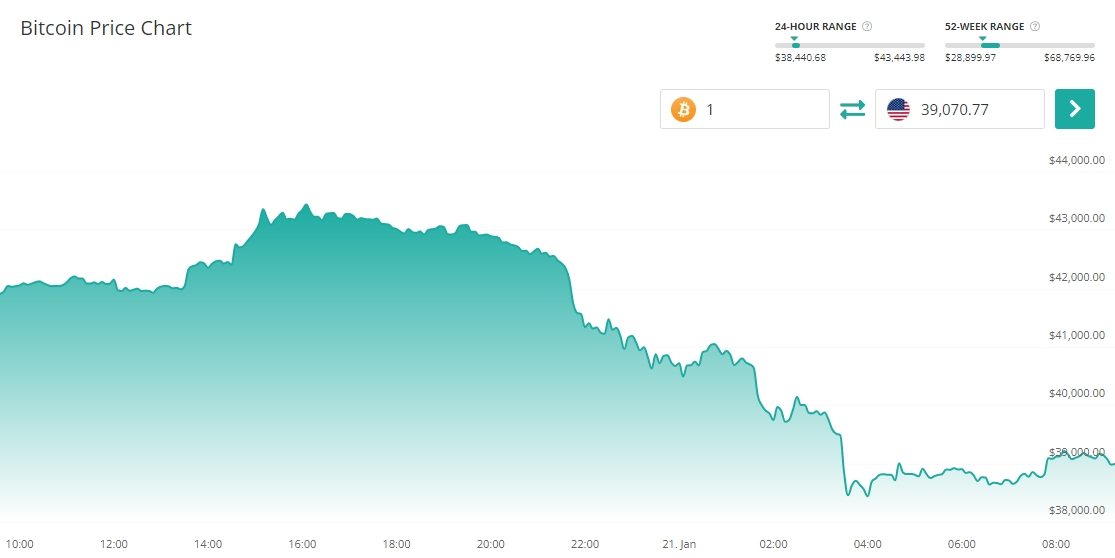Select the 16:00 time axis label
The height and width of the screenshot is (558, 1115).
303,544
